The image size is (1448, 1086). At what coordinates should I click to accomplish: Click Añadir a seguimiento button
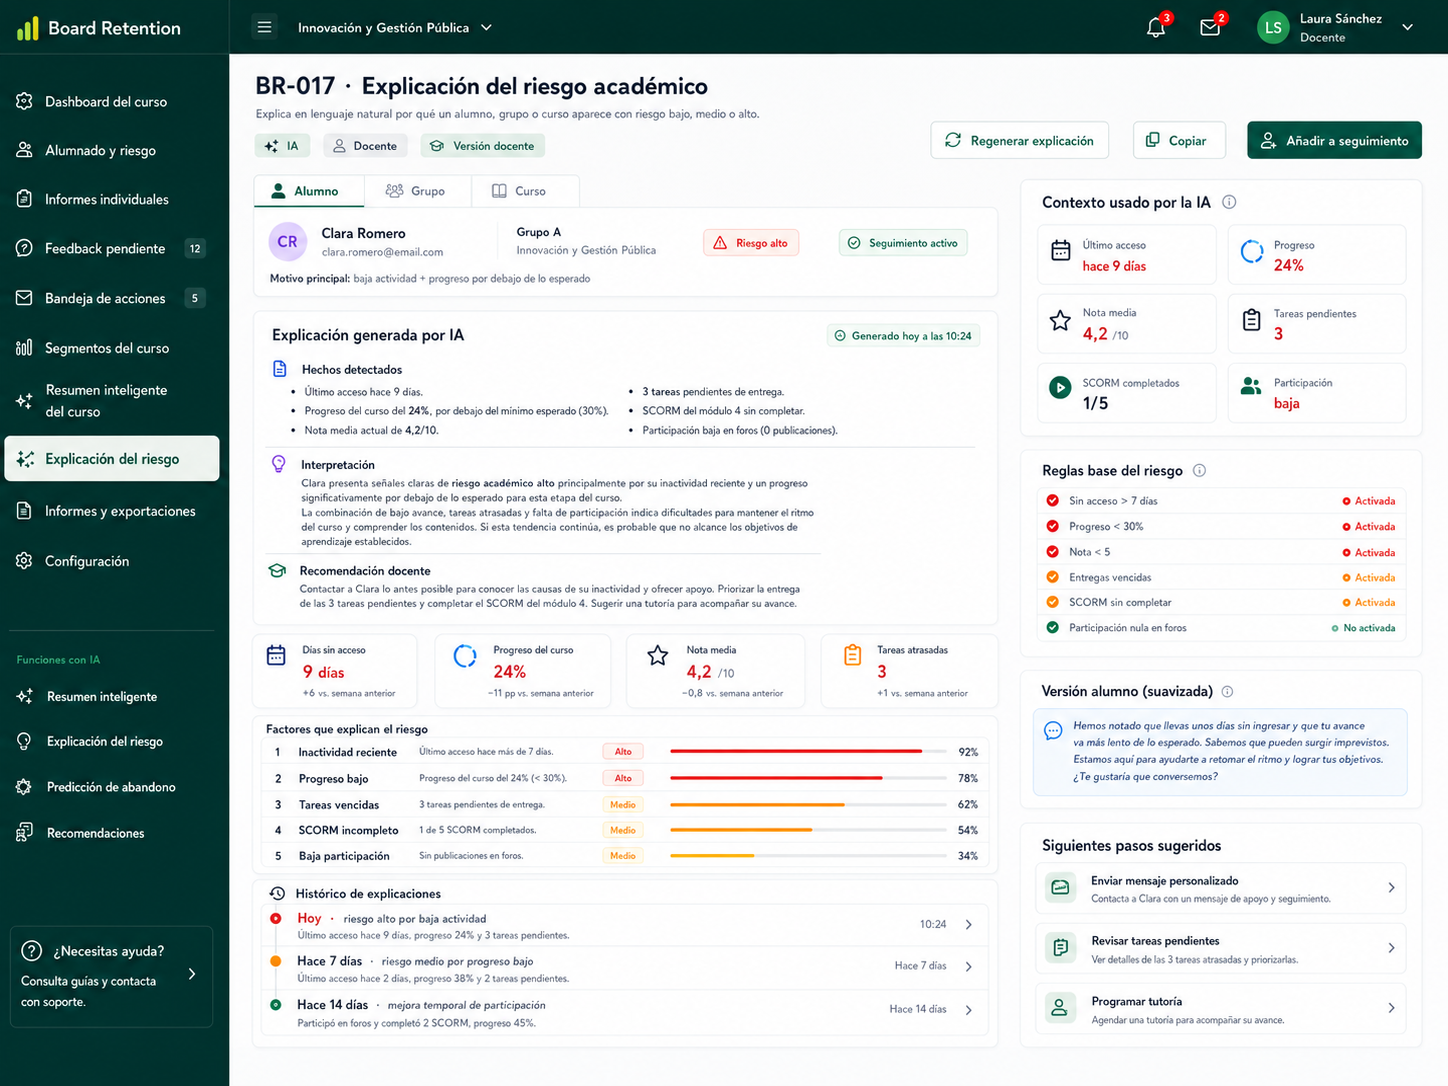[x=1334, y=140]
